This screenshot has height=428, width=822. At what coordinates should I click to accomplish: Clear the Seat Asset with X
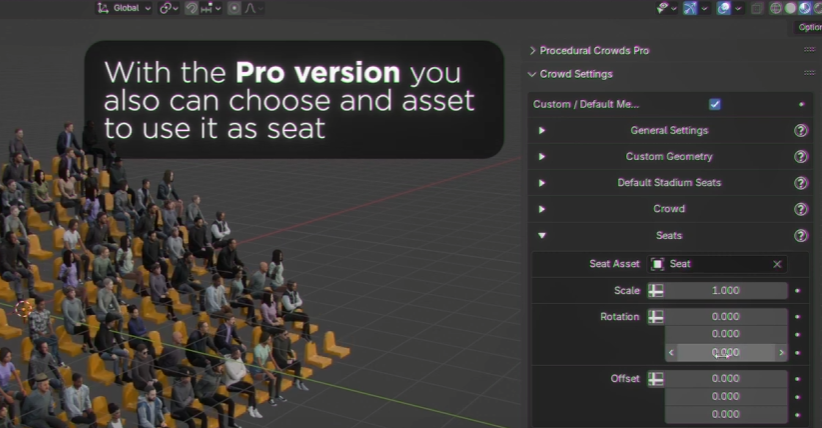[x=777, y=264]
